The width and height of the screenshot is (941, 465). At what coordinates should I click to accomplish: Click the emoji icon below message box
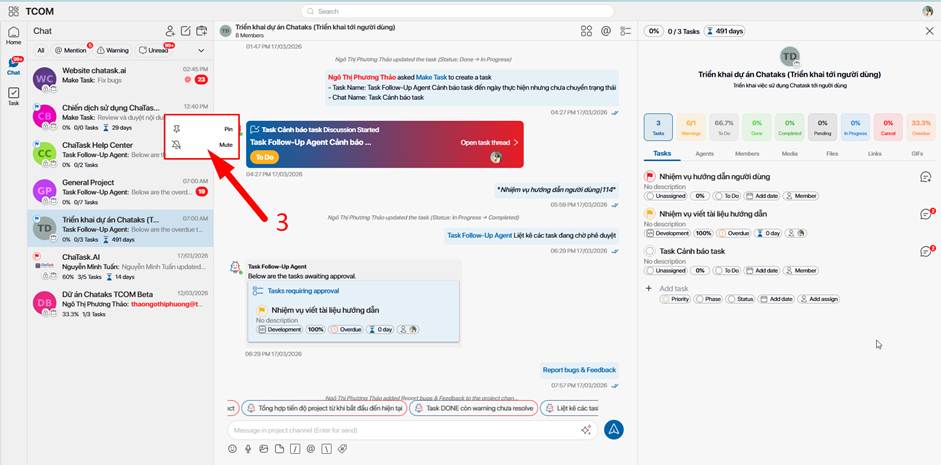232,449
